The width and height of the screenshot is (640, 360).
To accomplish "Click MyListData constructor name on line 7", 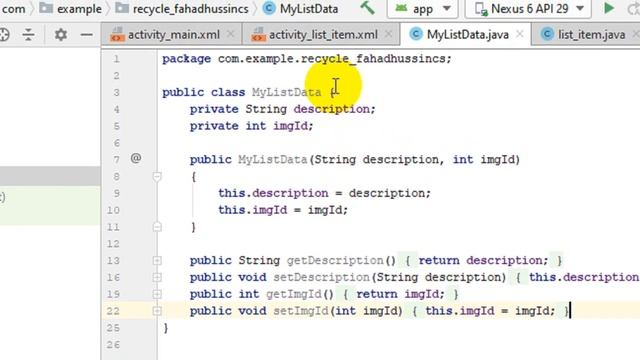I will point(272,160).
